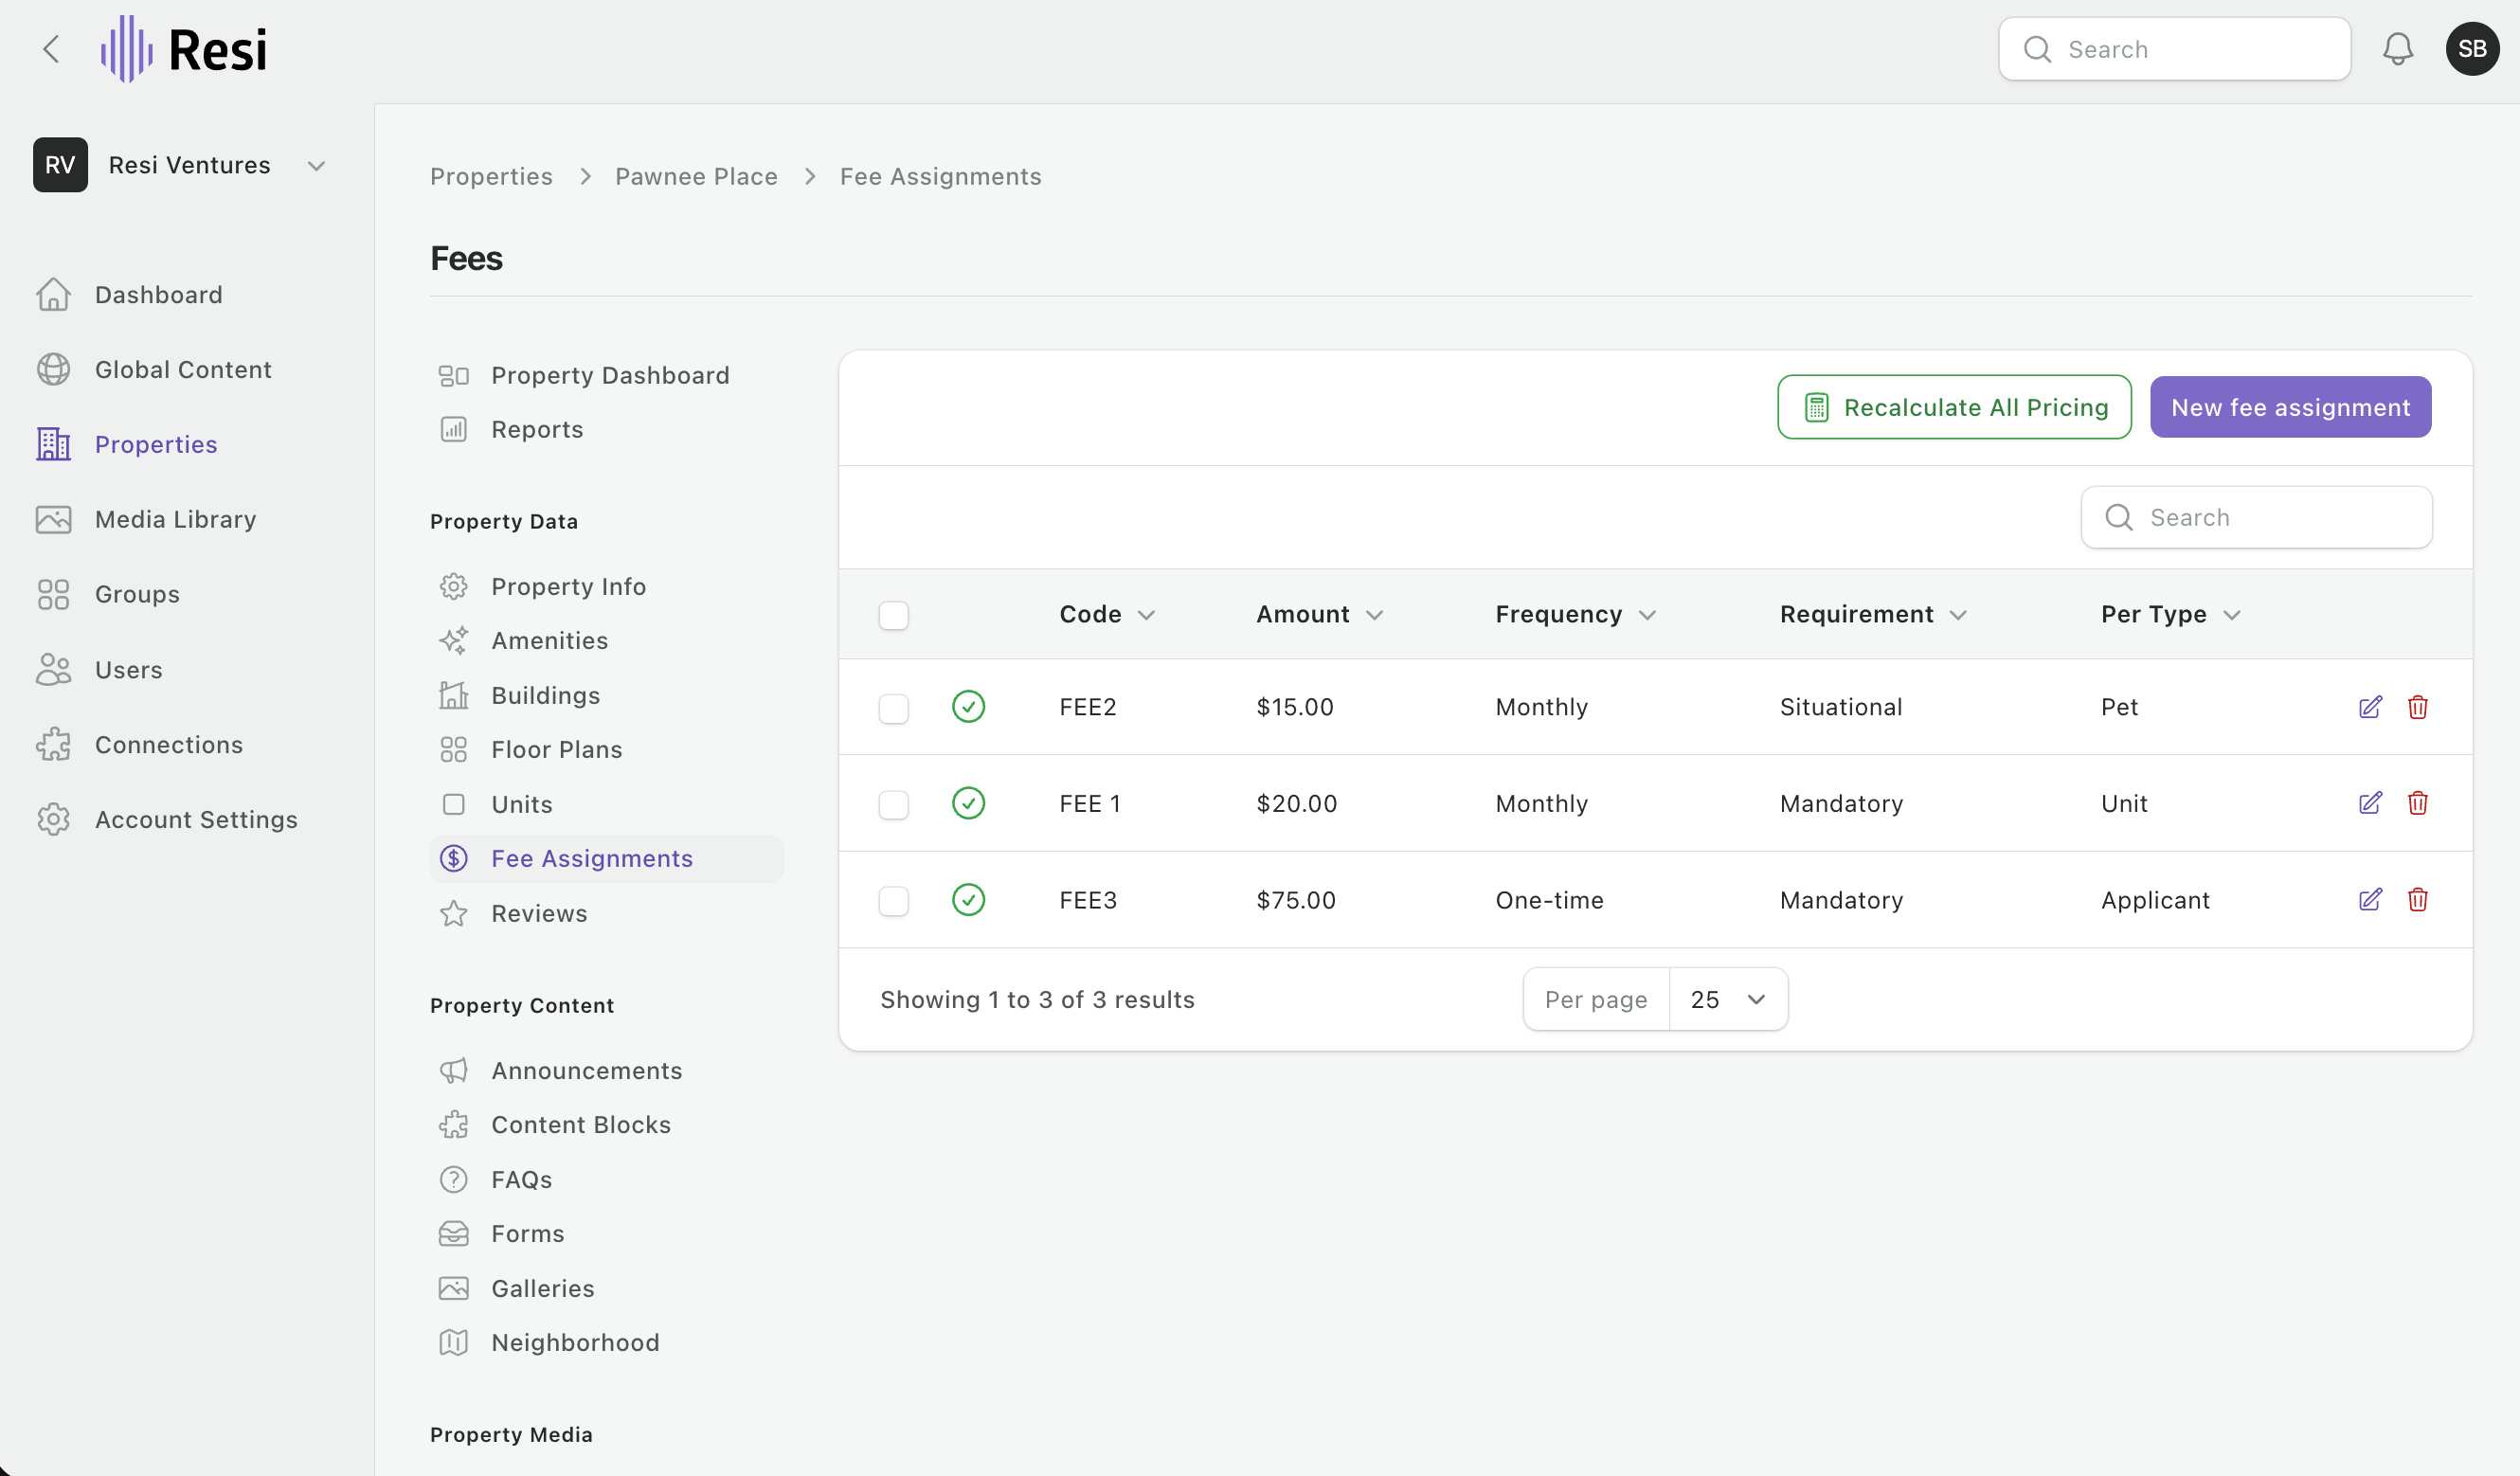The height and width of the screenshot is (1476, 2520).
Task: Click Recalculate All Pricing button
Action: pos(1954,407)
